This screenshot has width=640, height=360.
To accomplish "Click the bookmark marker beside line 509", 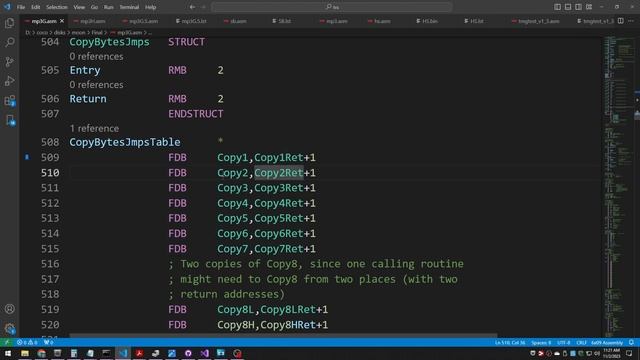I will tap(27, 157).
